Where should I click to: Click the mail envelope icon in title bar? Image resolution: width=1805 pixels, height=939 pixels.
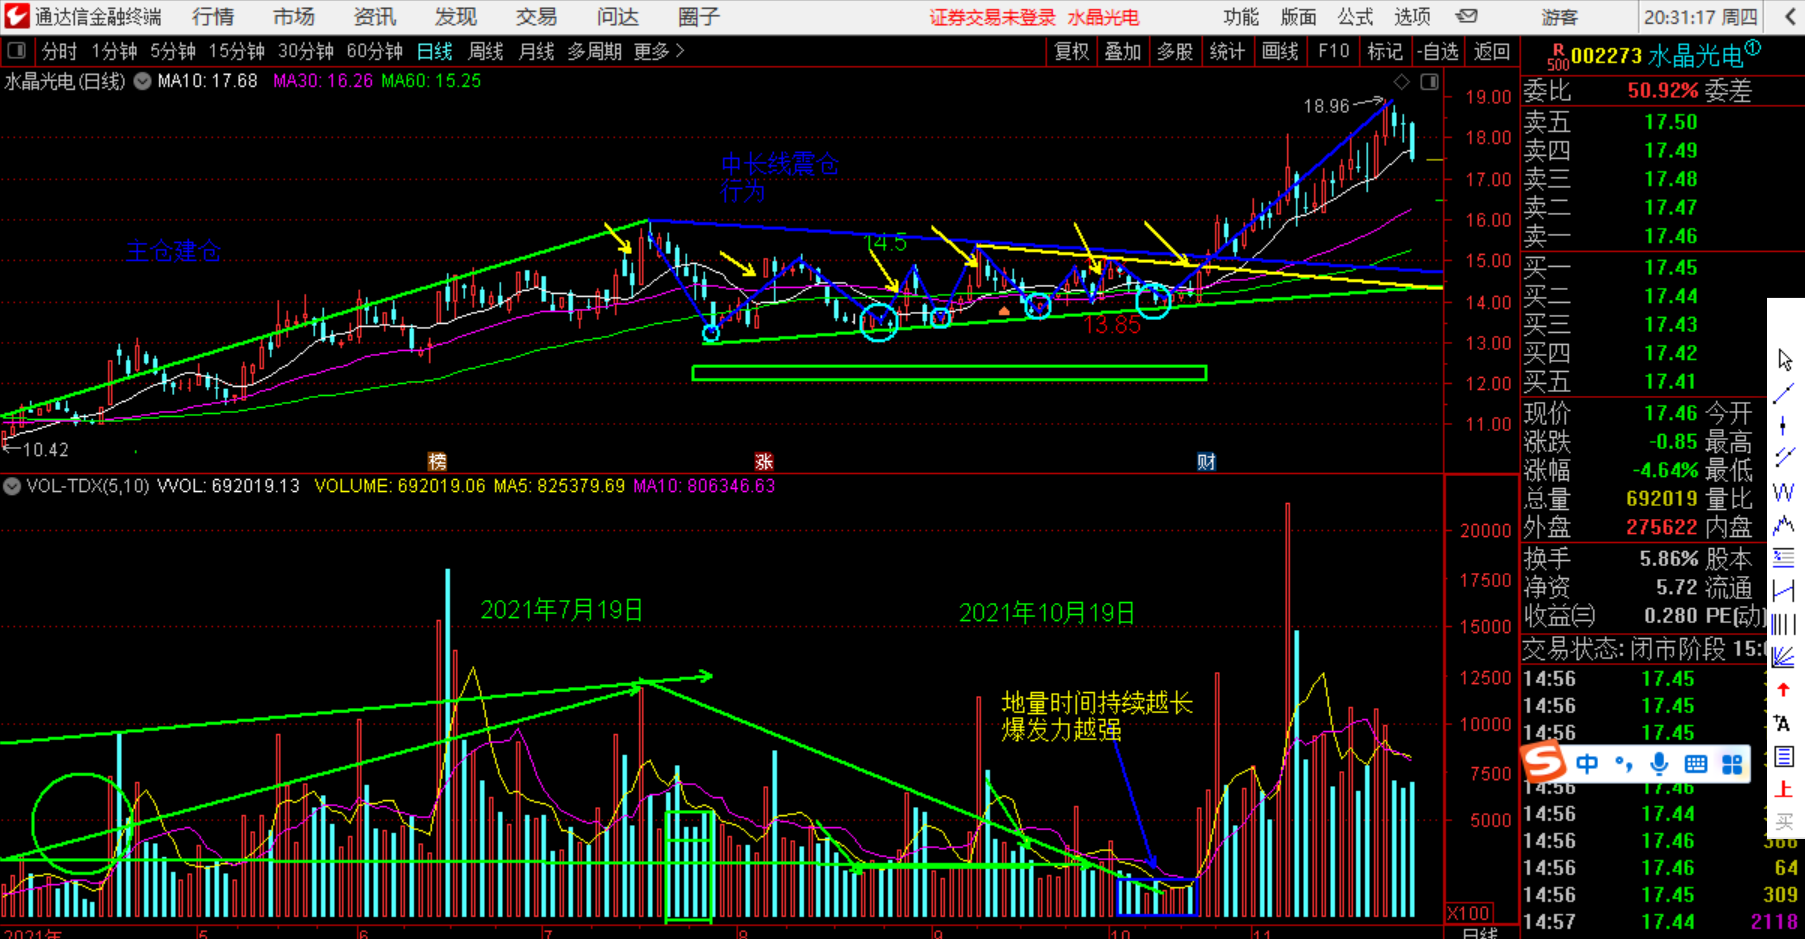tap(1466, 16)
